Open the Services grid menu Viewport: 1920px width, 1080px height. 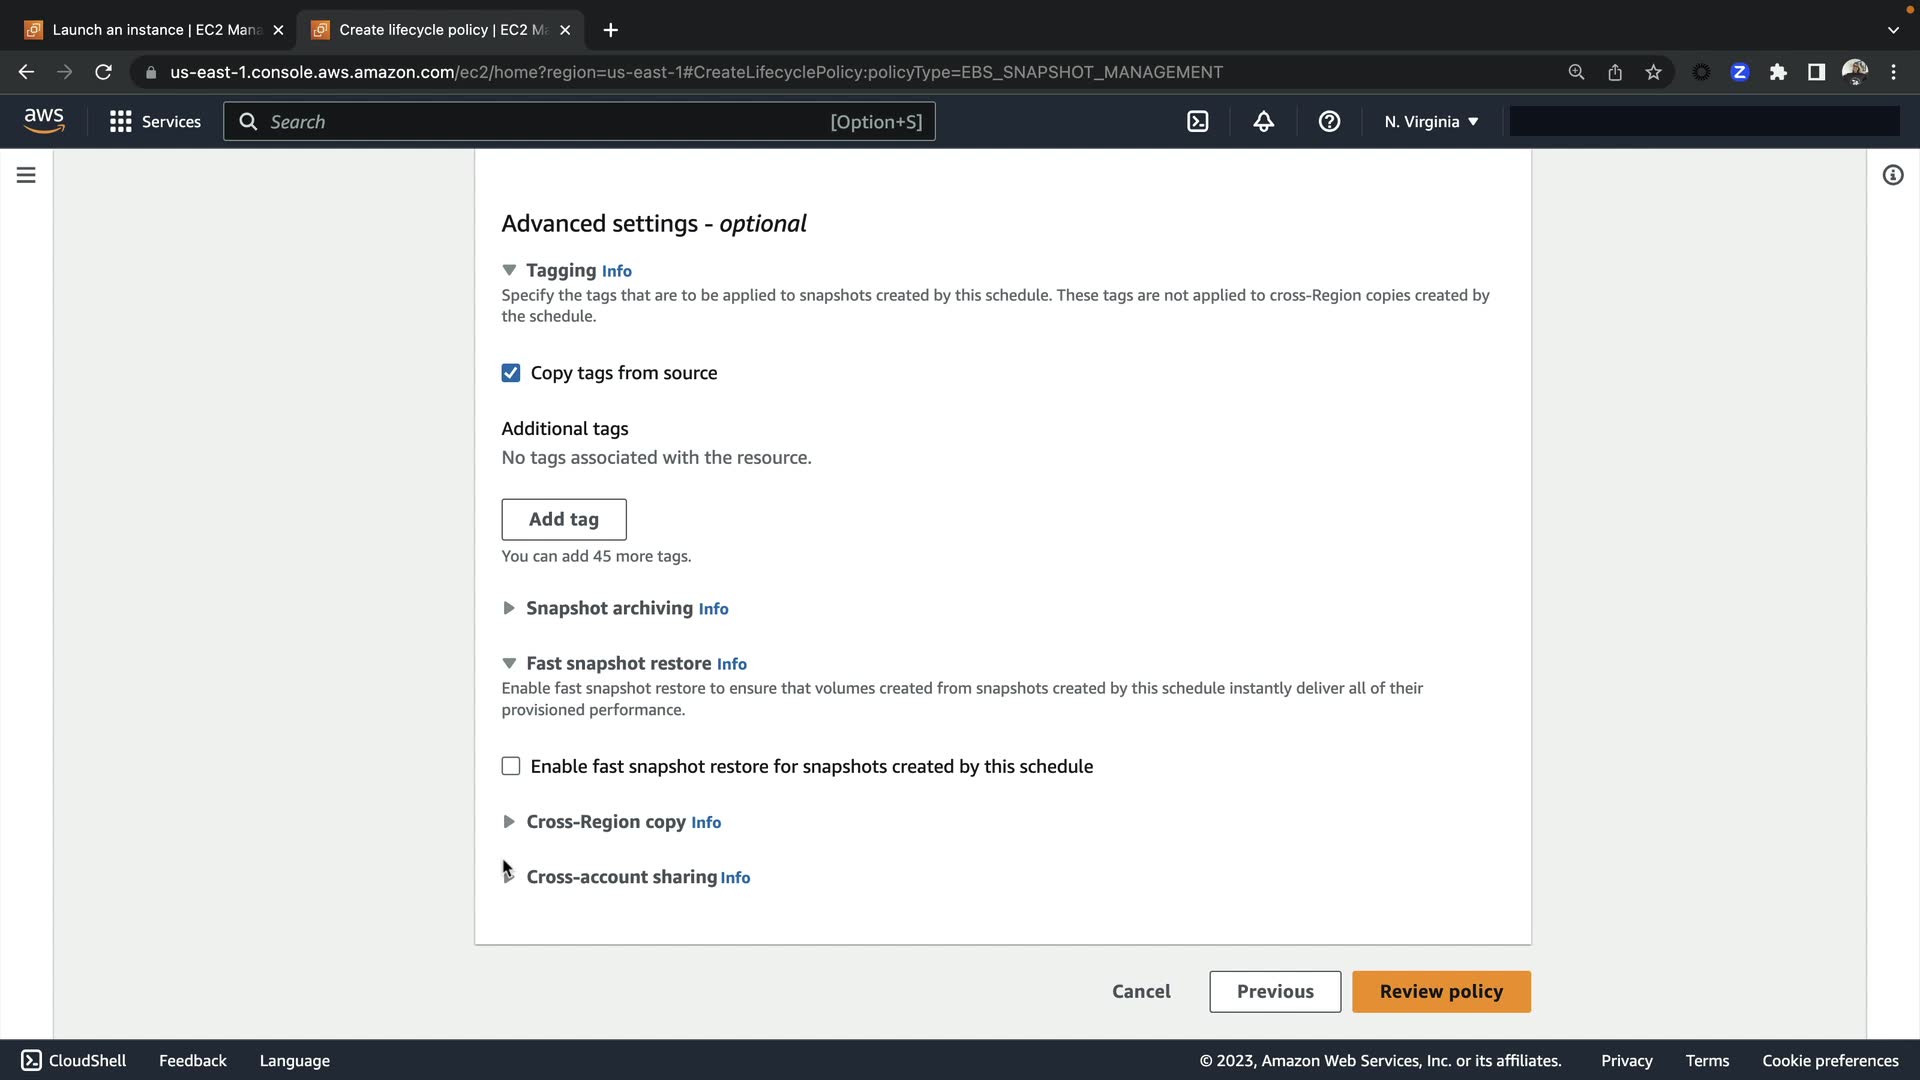pyautogui.click(x=155, y=121)
